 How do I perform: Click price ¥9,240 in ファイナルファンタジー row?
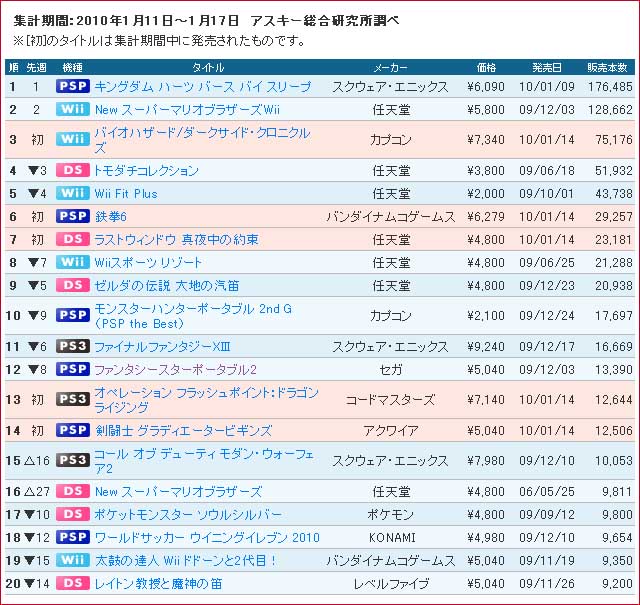point(486,347)
